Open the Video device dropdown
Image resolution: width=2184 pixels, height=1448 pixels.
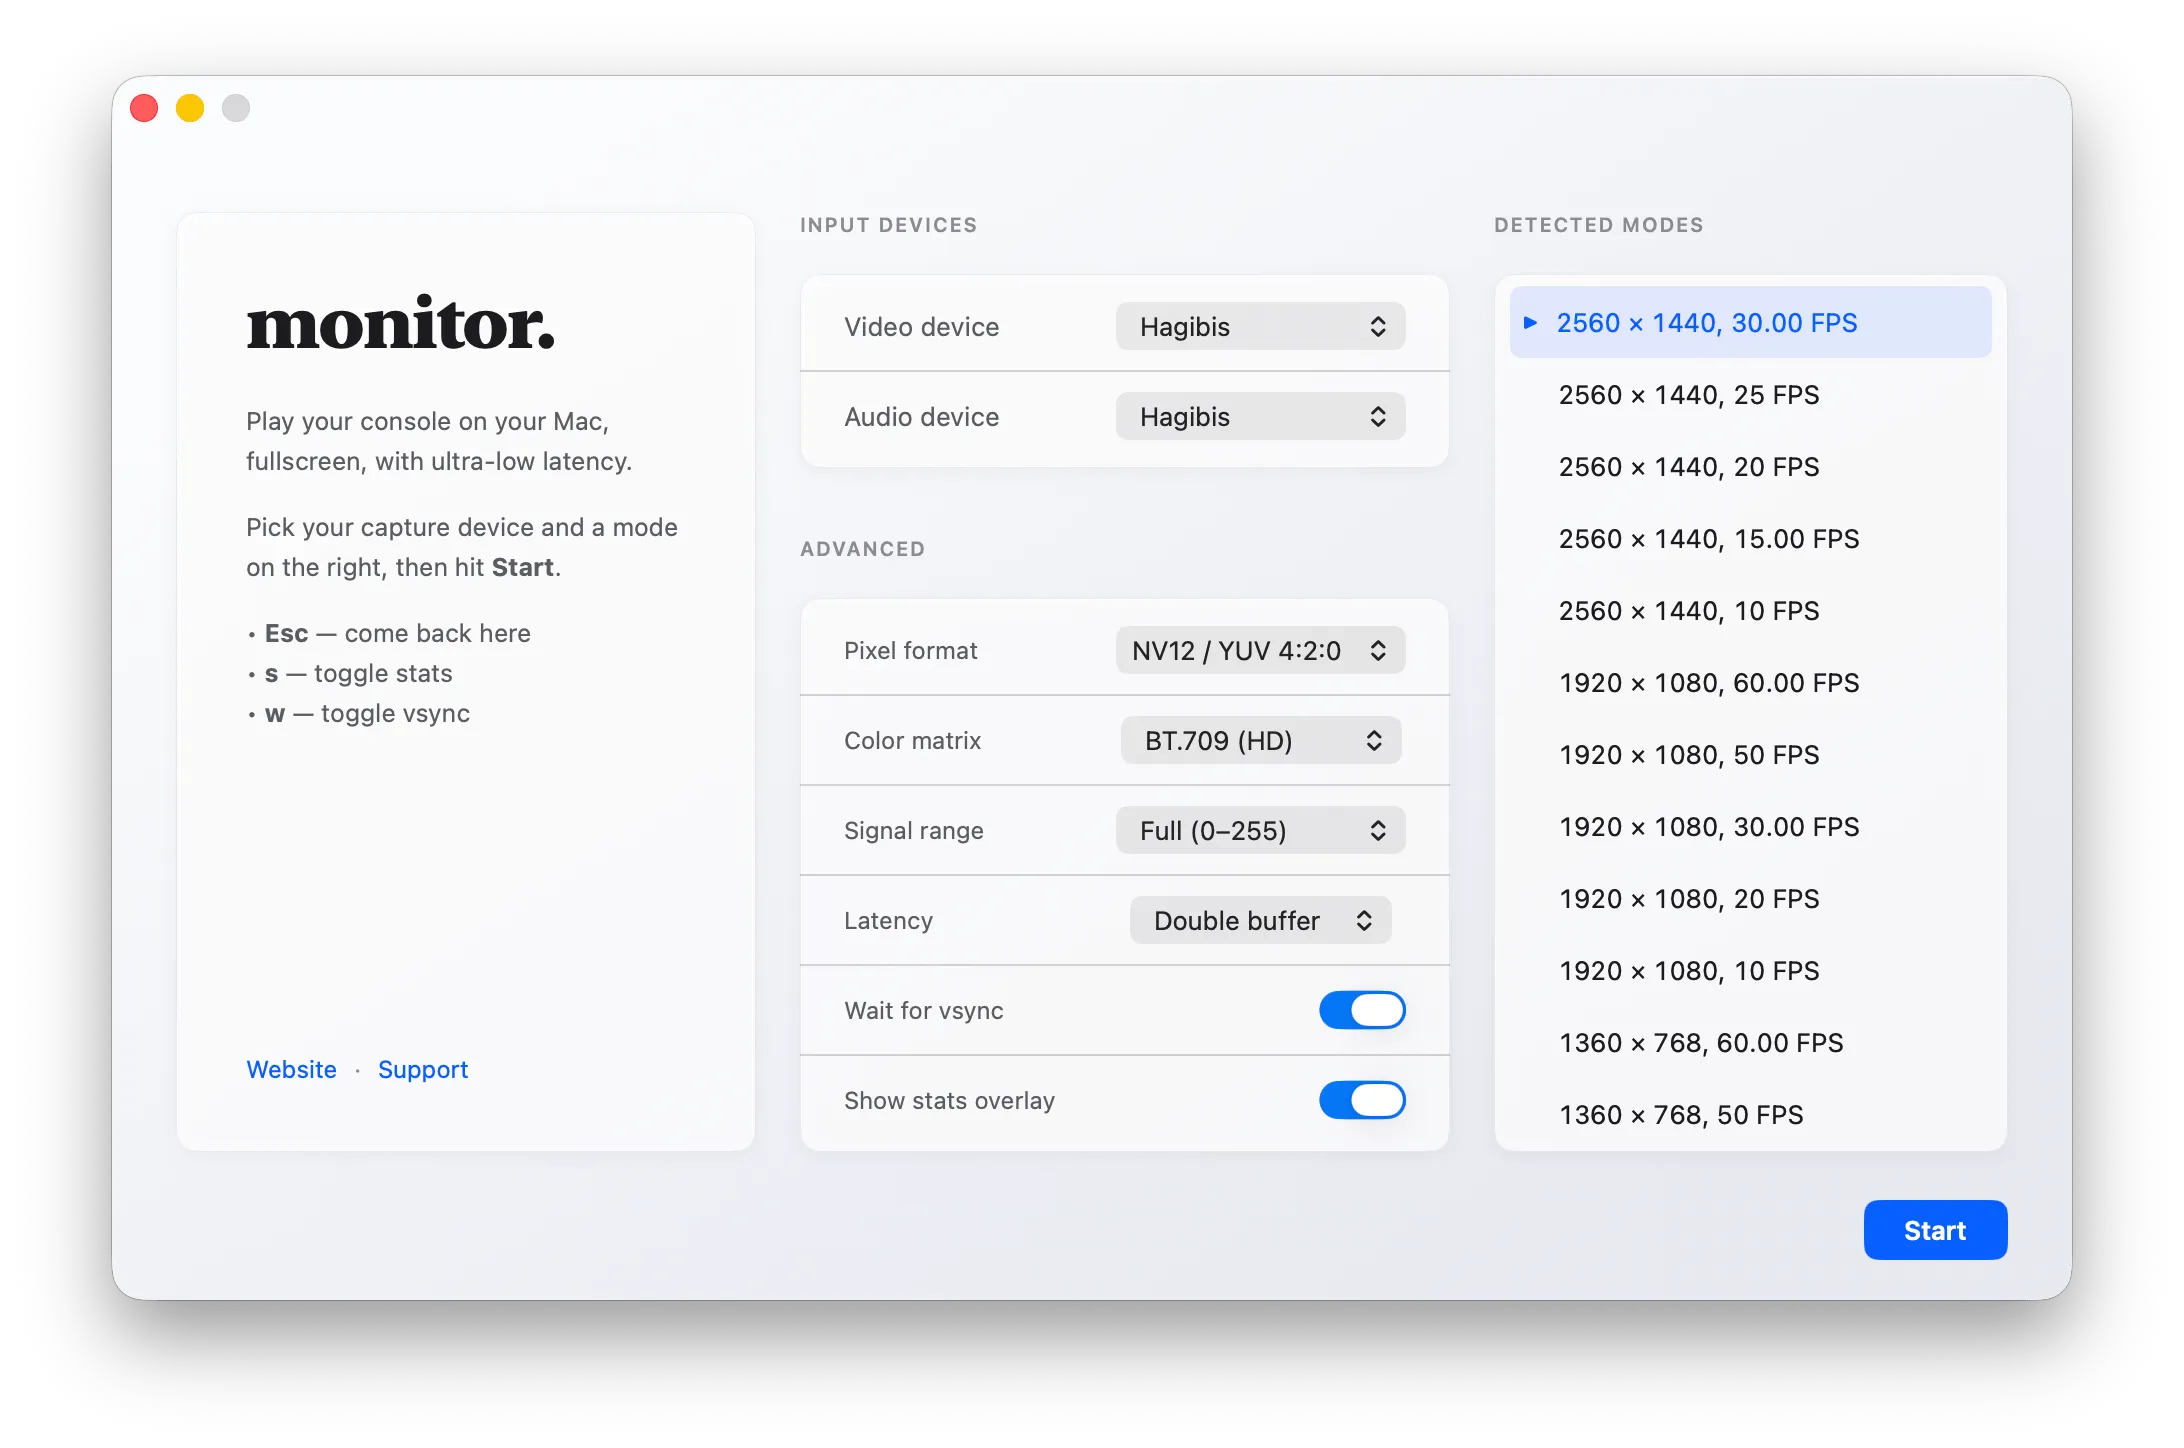1260,327
